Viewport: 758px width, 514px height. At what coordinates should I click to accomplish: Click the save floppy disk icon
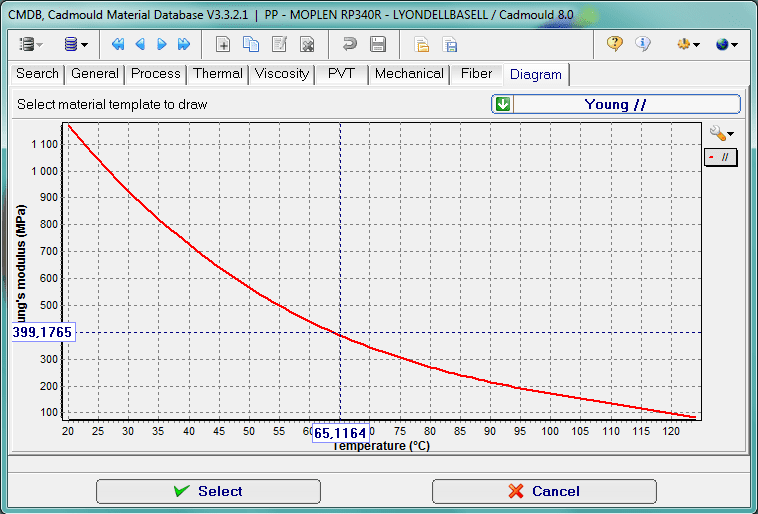click(378, 44)
